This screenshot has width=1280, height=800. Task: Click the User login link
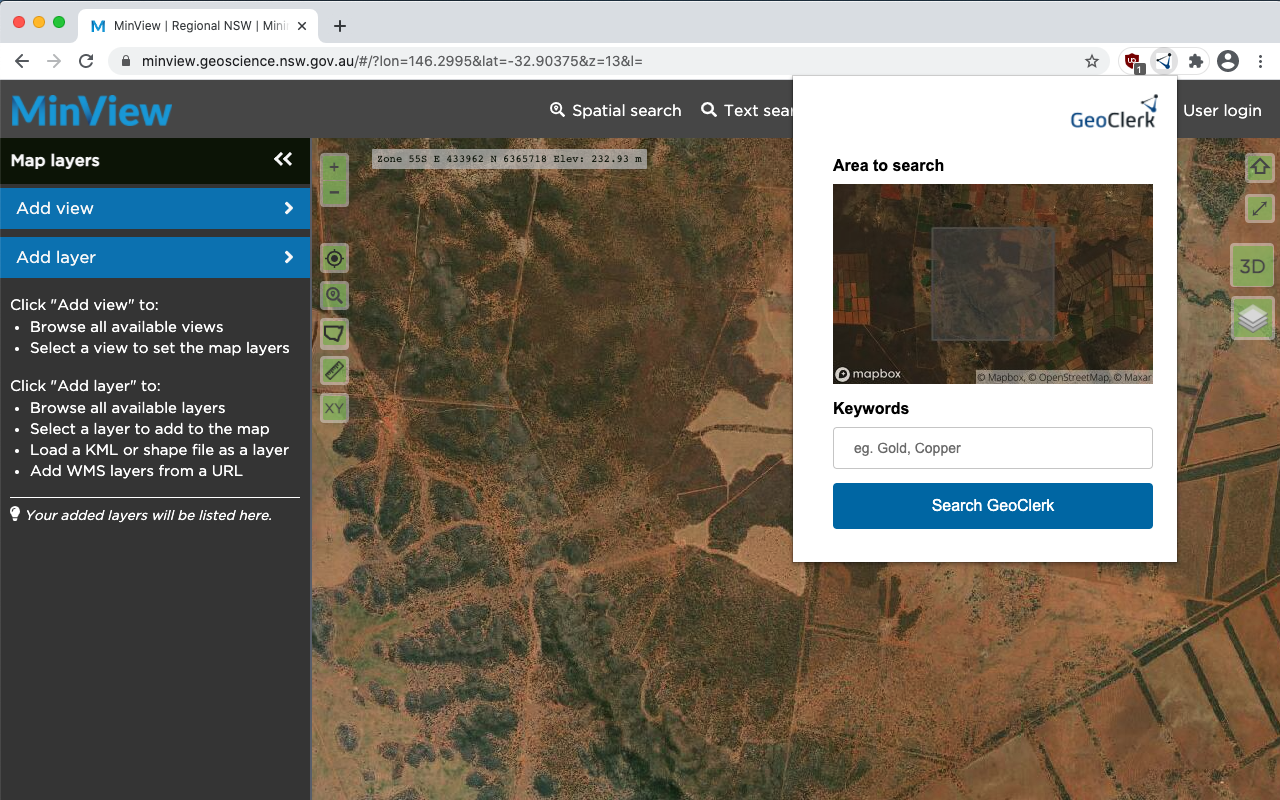pyautogui.click(x=1222, y=110)
